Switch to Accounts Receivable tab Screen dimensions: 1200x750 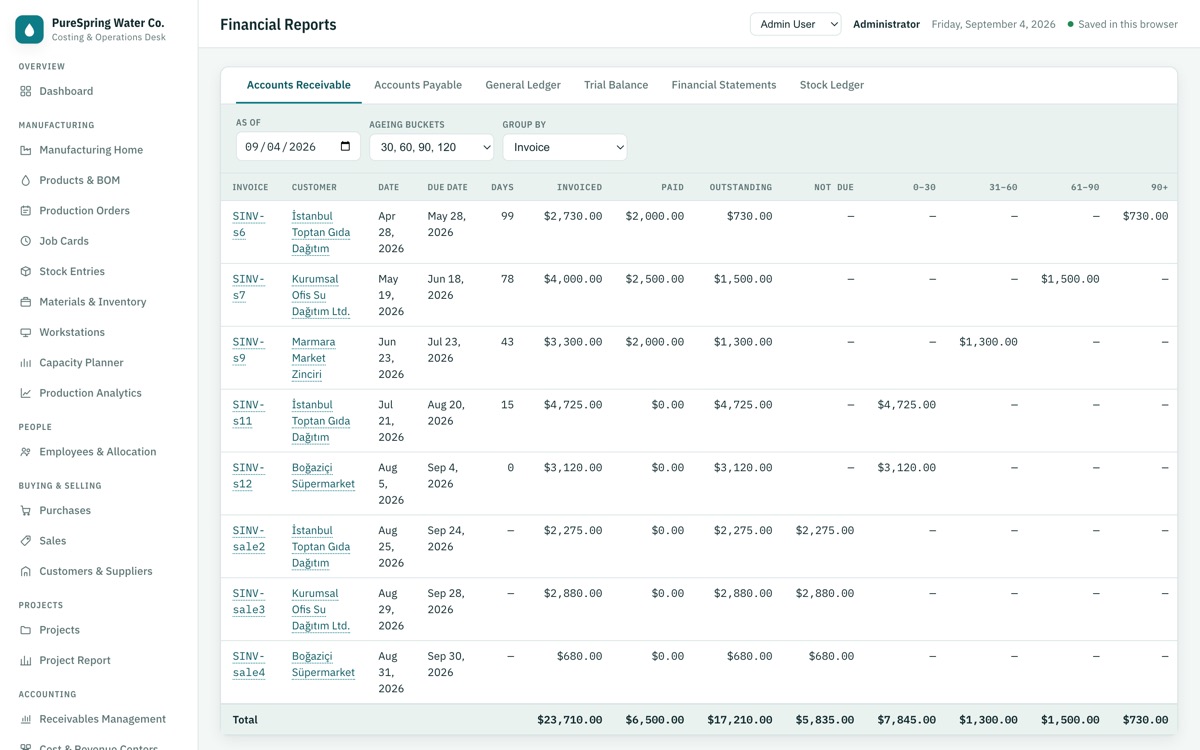pyautogui.click(x=299, y=85)
